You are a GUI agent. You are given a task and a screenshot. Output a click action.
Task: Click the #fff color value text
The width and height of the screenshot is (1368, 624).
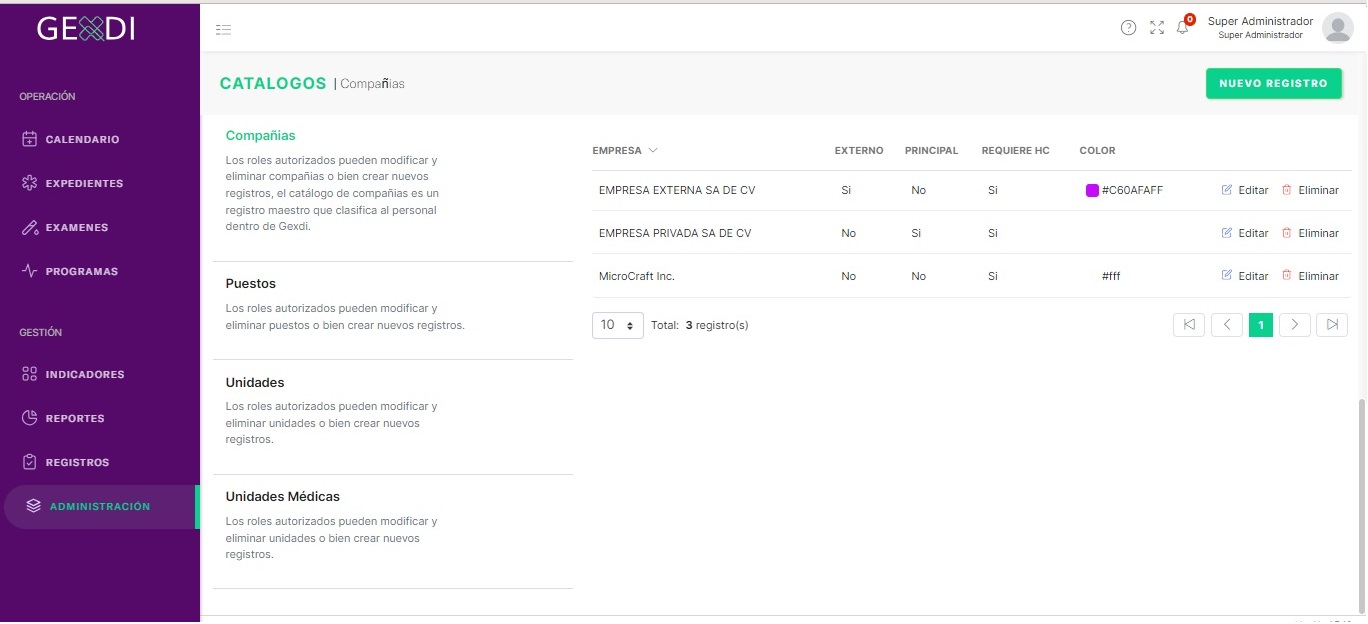1111,276
